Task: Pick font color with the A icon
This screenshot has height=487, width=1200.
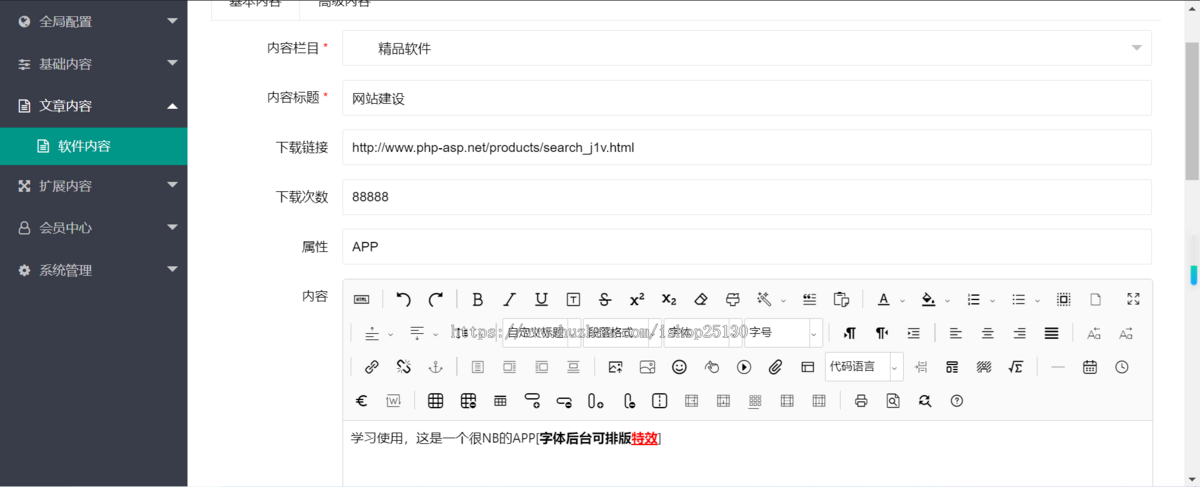Action: coord(883,299)
